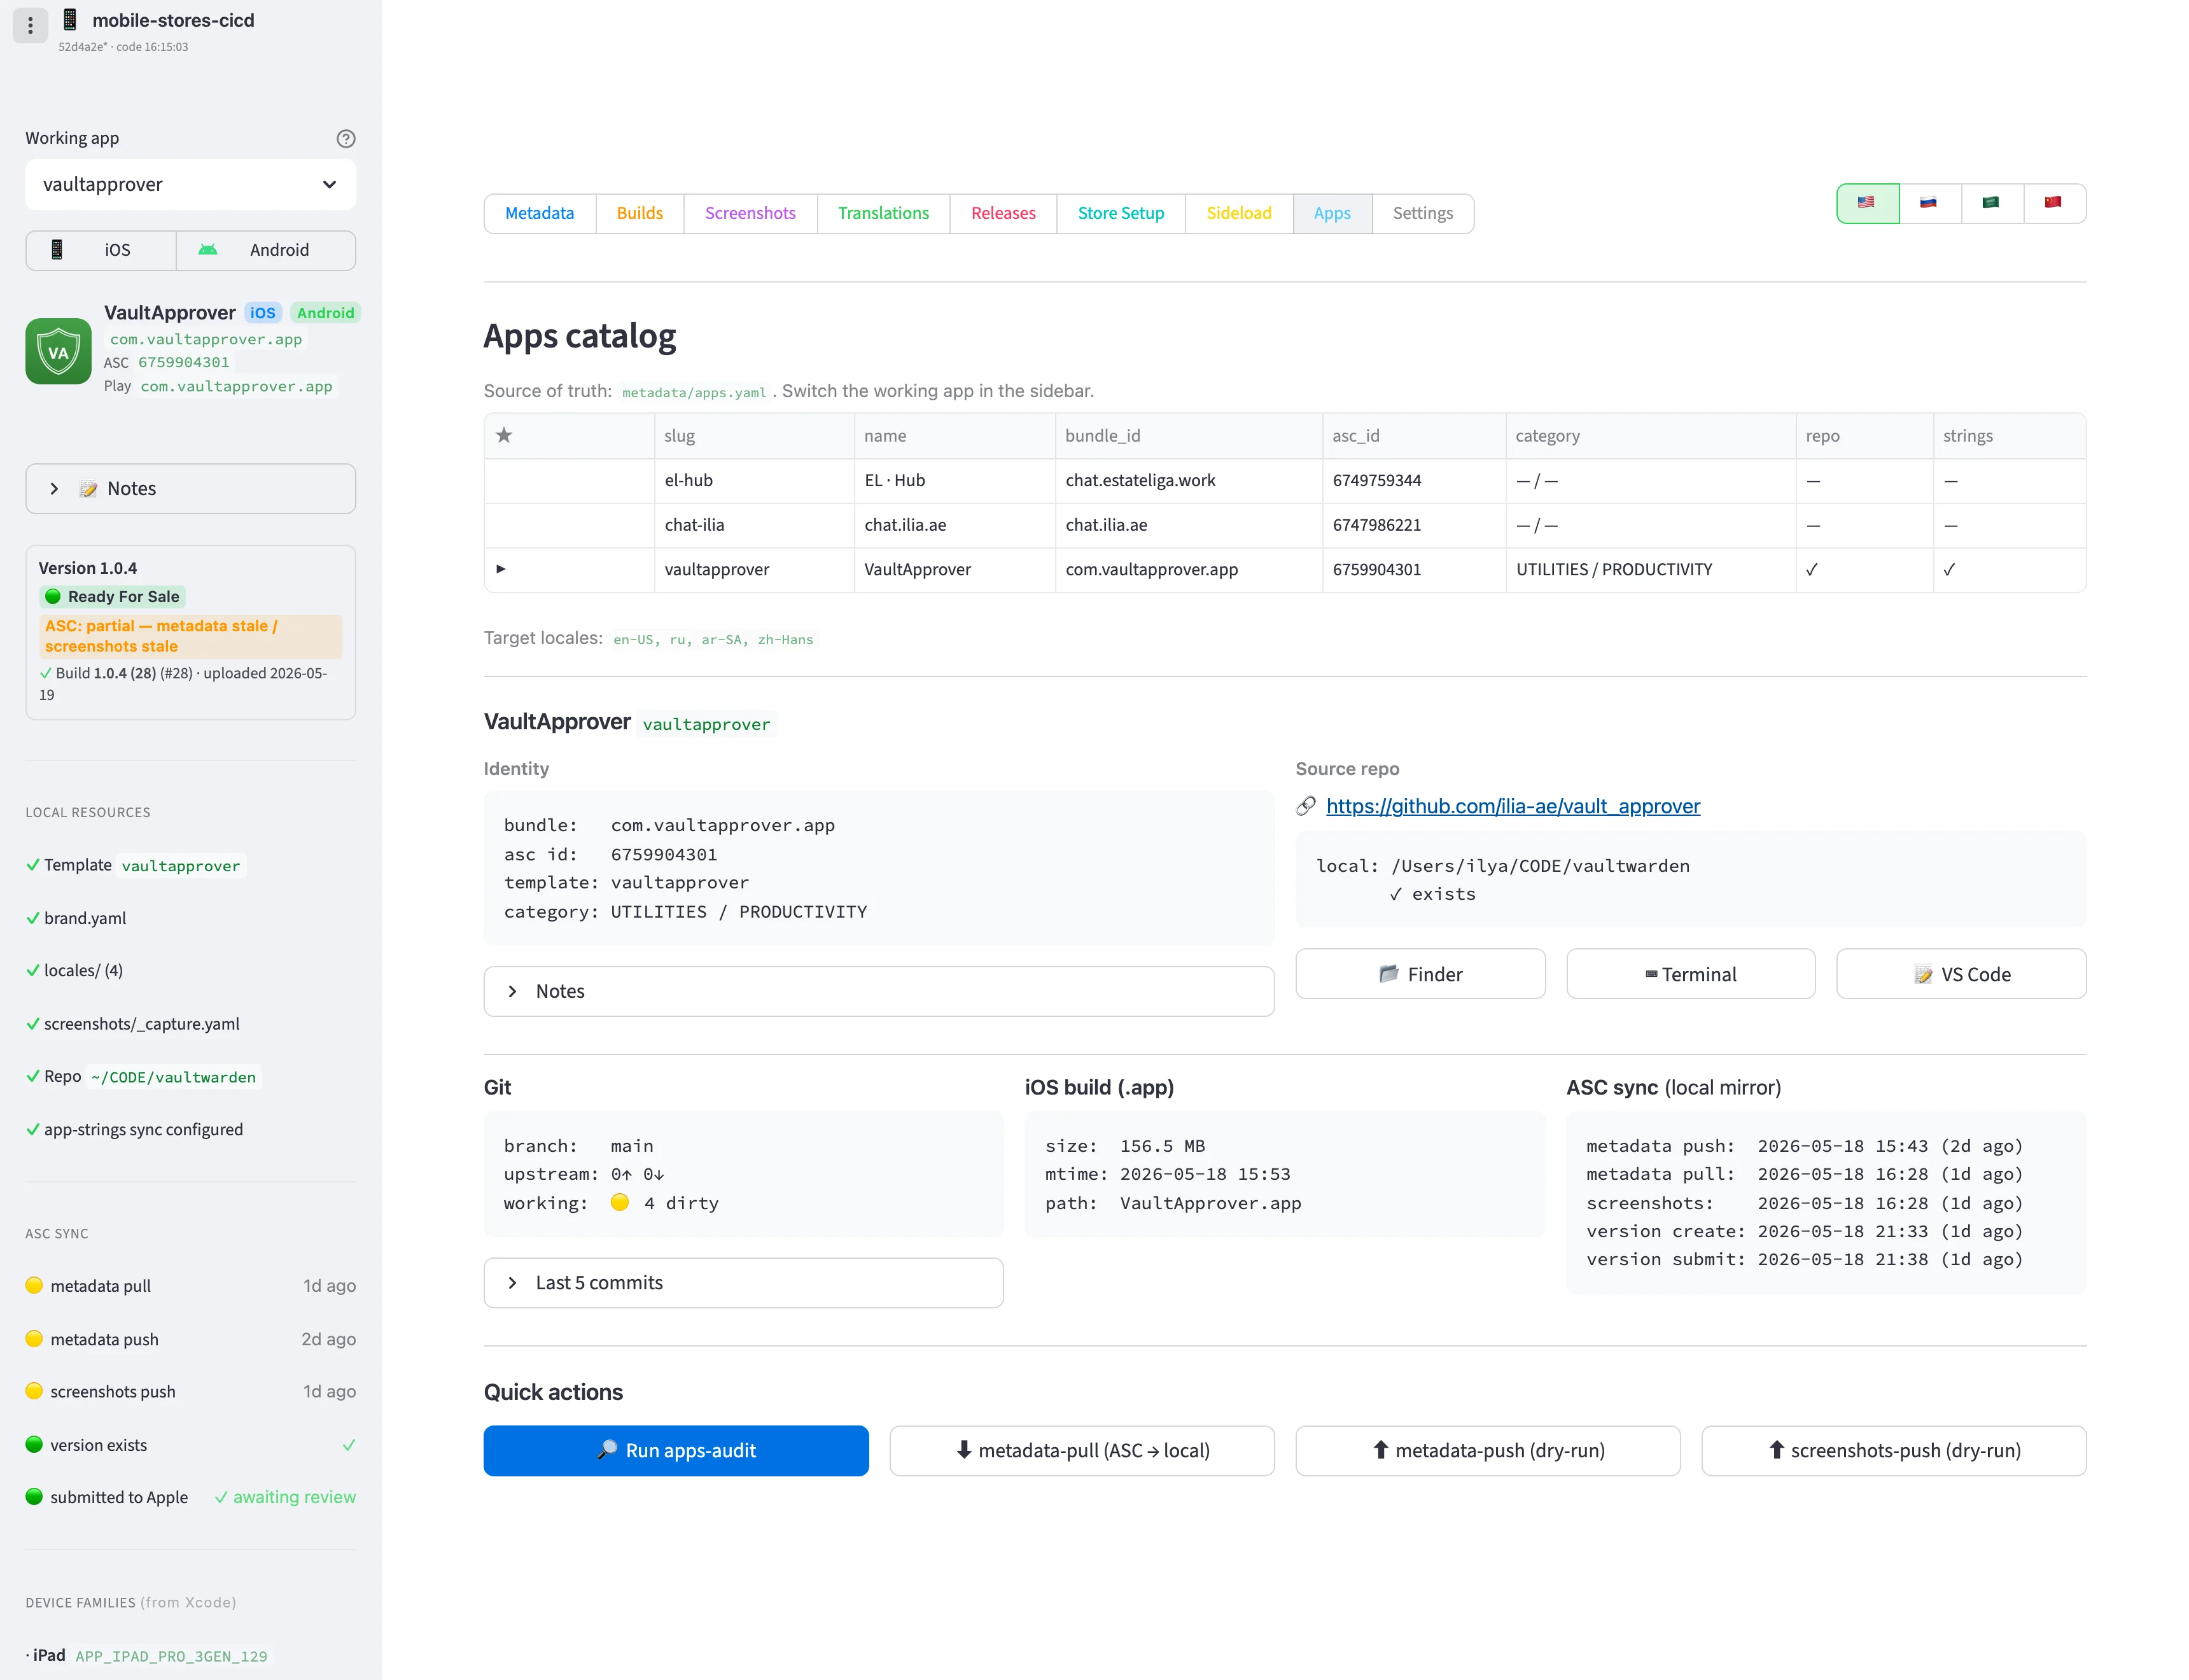
Task: Select the el-hub row in catalog
Action: tap(1284, 481)
